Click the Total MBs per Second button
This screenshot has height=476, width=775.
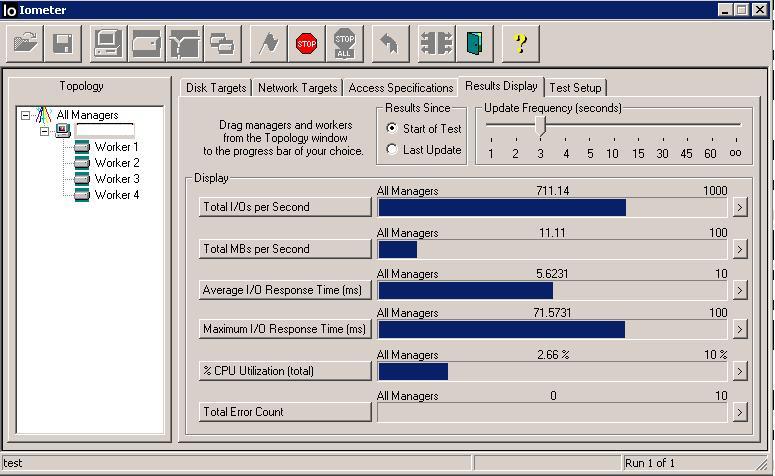(285, 249)
